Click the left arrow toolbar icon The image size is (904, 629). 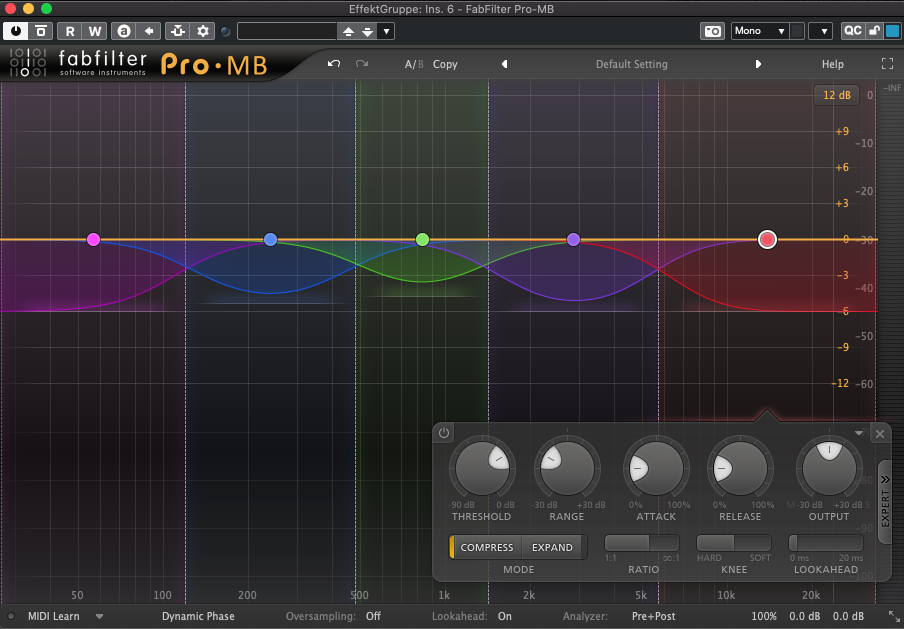[149, 31]
